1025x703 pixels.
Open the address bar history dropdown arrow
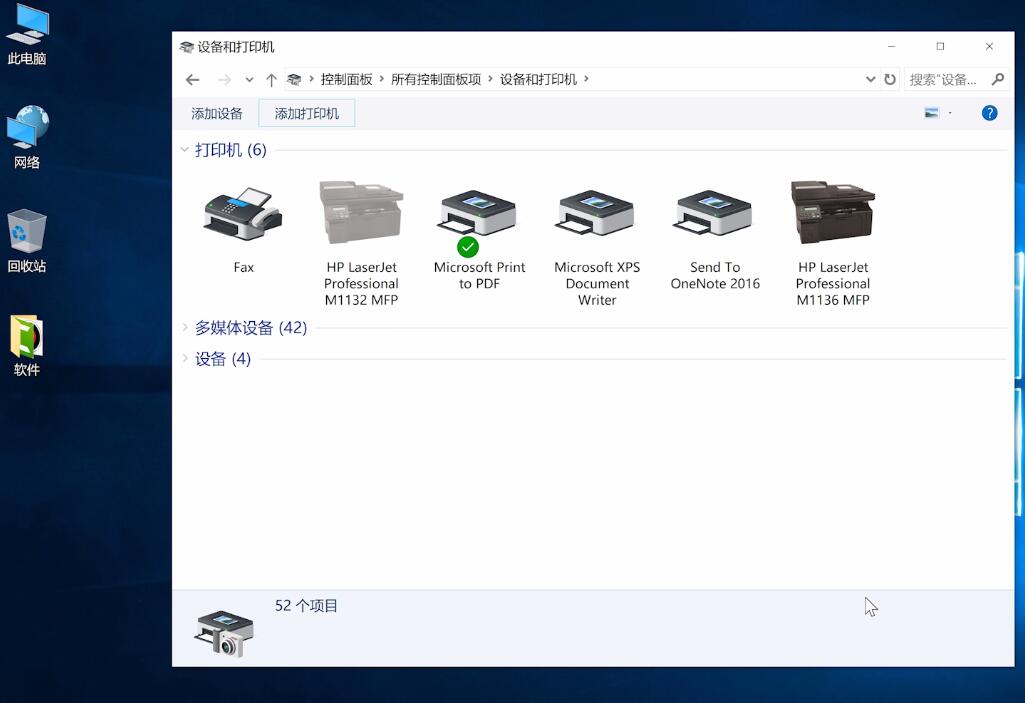[x=869, y=79]
